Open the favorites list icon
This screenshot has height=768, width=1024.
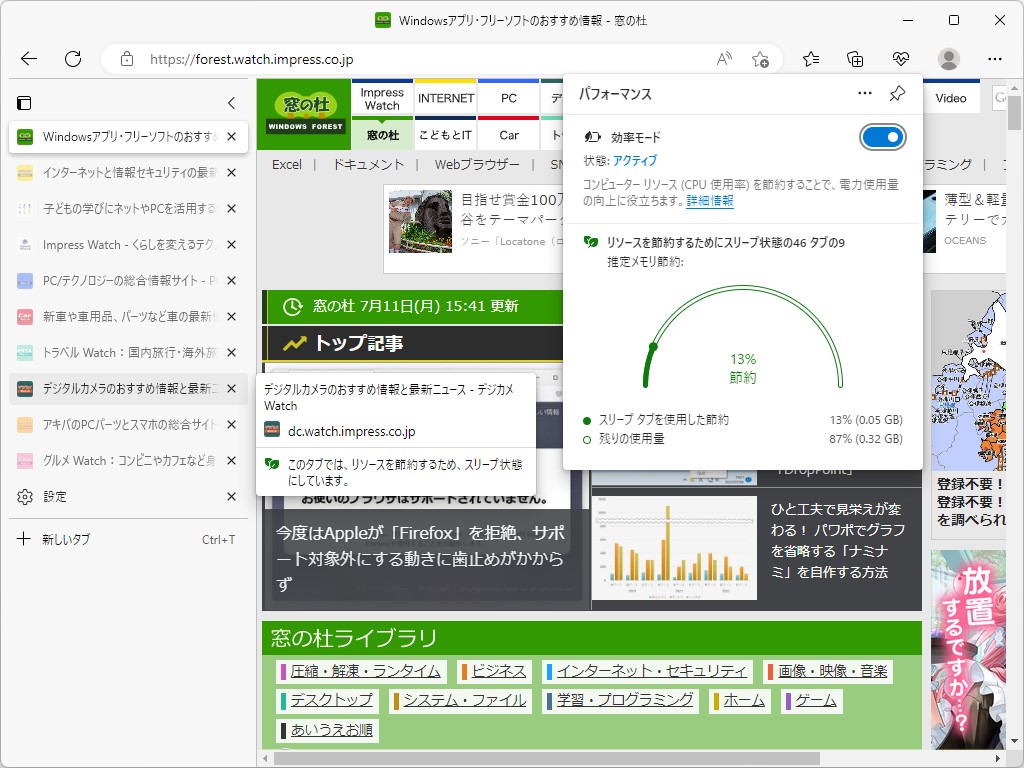click(x=810, y=59)
